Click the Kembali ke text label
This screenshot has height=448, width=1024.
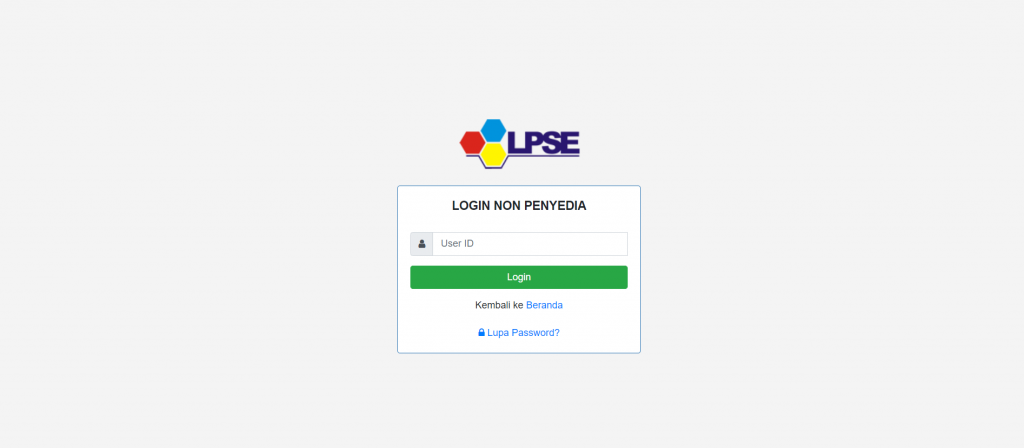point(499,305)
